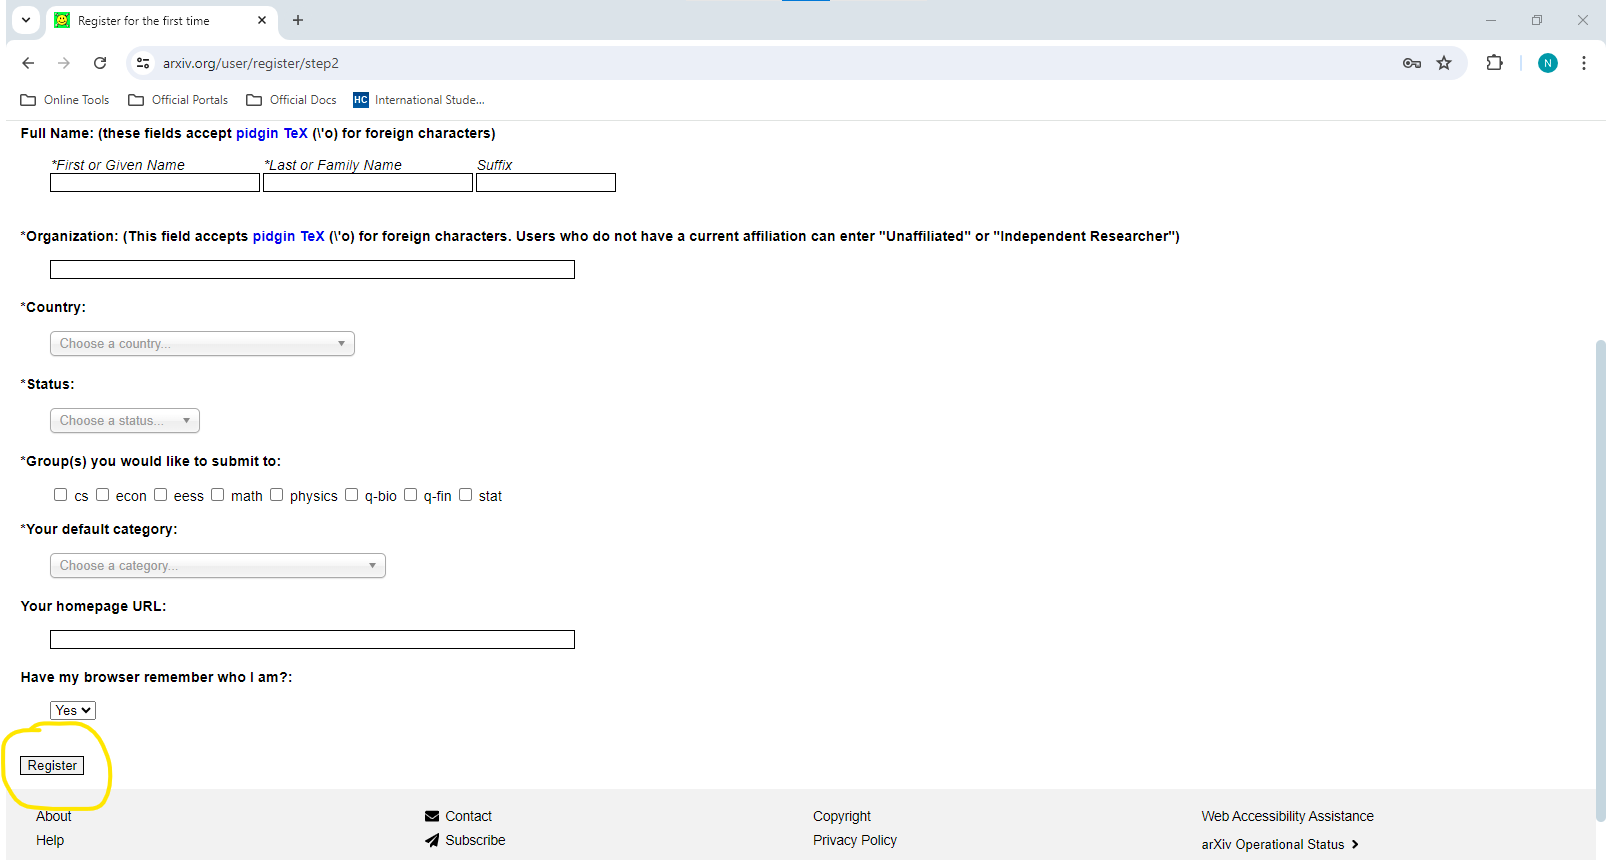
Task: Open the Choose a status dropdown
Action: point(125,421)
